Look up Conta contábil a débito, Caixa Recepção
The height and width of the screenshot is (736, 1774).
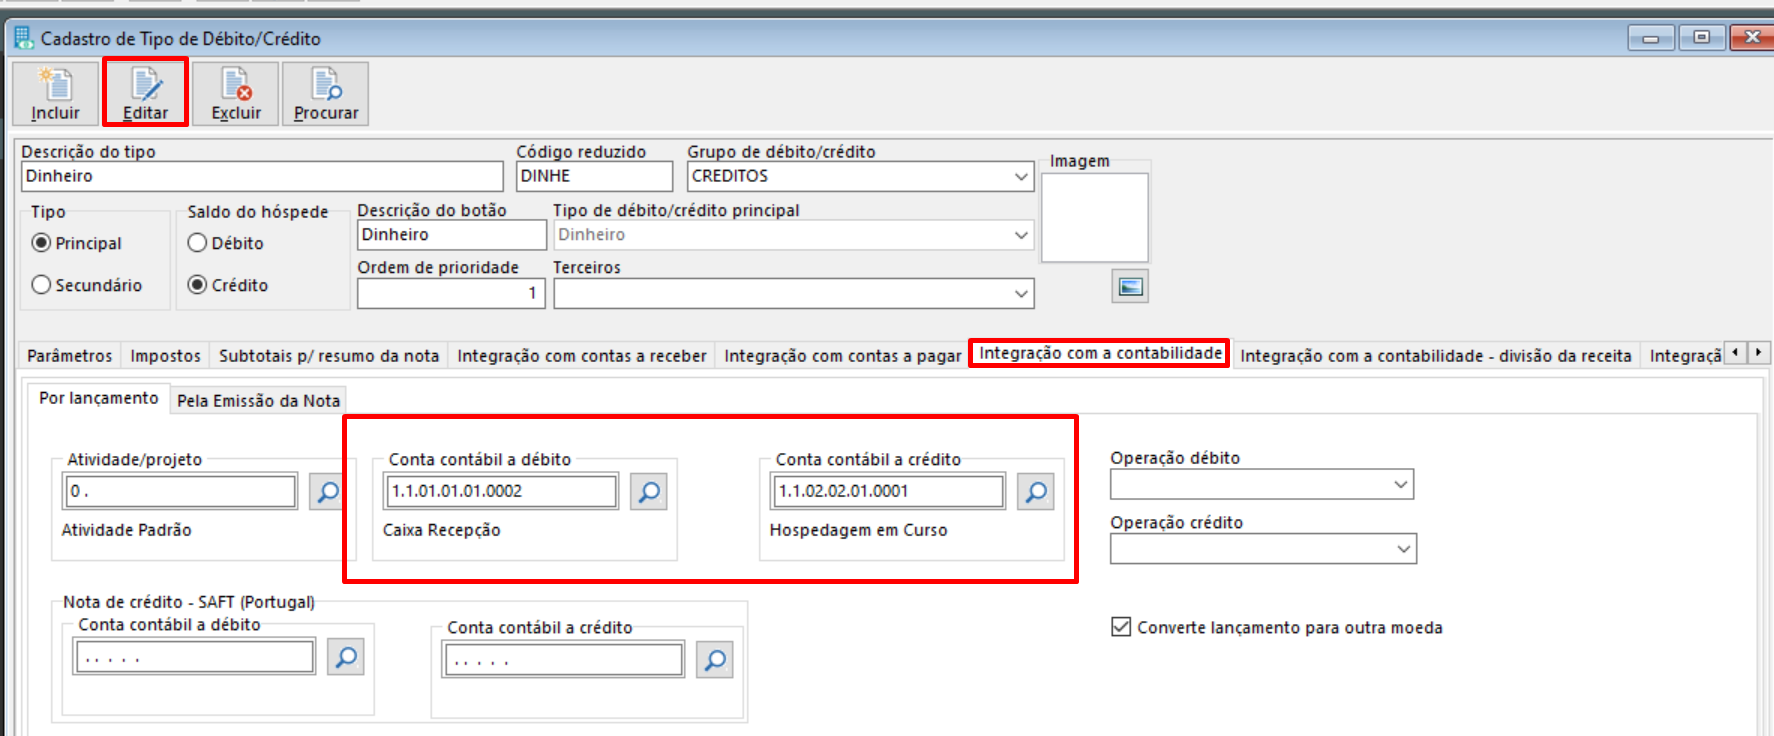[x=649, y=492]
